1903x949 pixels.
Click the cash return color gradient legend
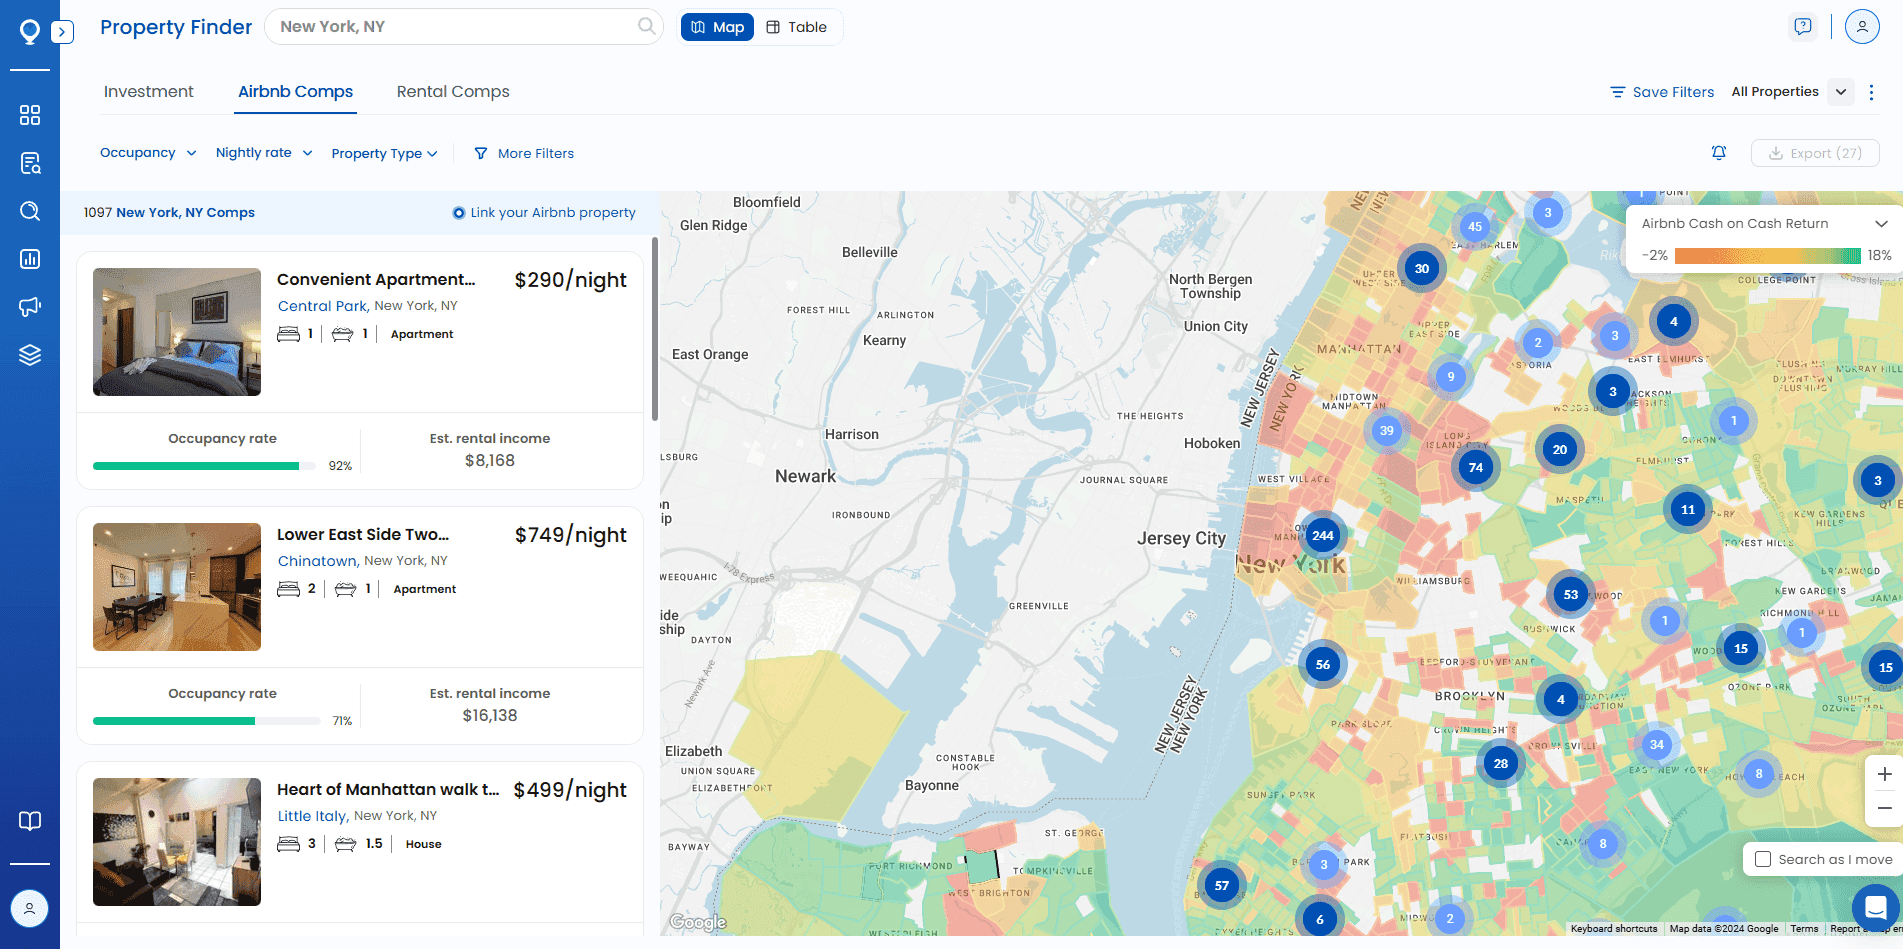1768,256
